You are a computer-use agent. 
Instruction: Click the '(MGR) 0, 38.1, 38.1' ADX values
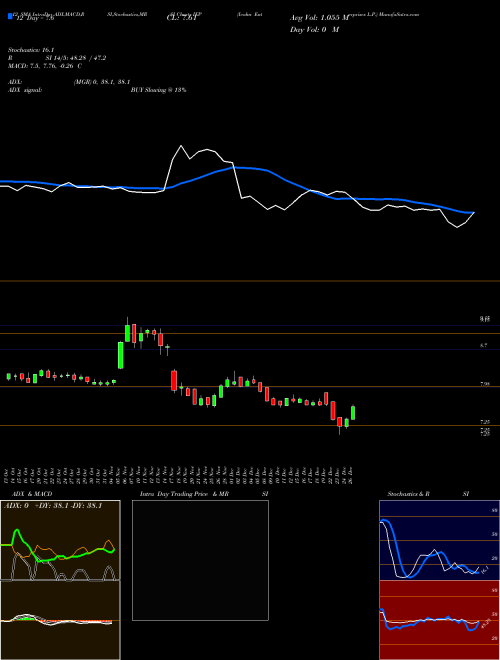coord(101,82)
